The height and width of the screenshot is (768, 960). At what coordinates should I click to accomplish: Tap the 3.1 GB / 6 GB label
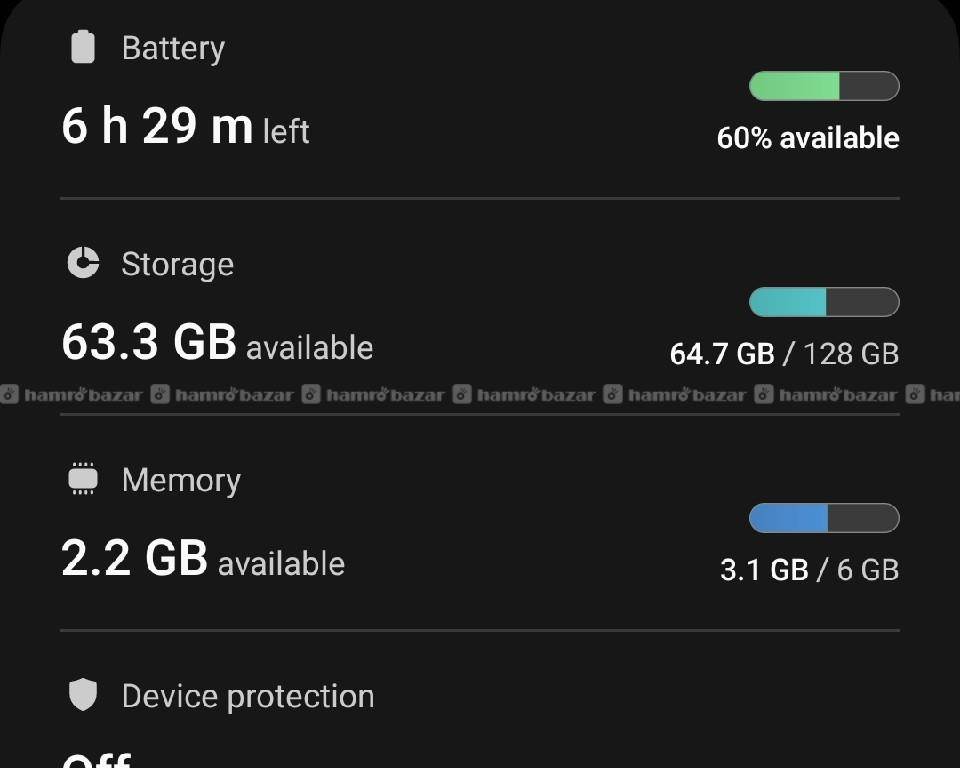point(809,570)
